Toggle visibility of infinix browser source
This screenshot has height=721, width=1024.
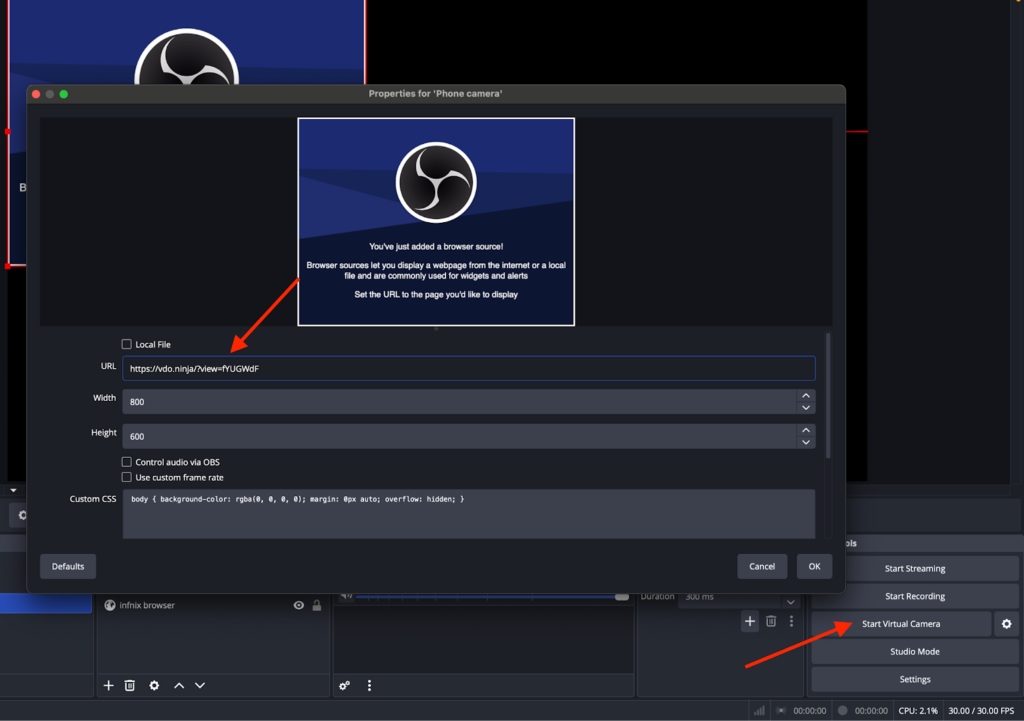(x=298, y=605)
